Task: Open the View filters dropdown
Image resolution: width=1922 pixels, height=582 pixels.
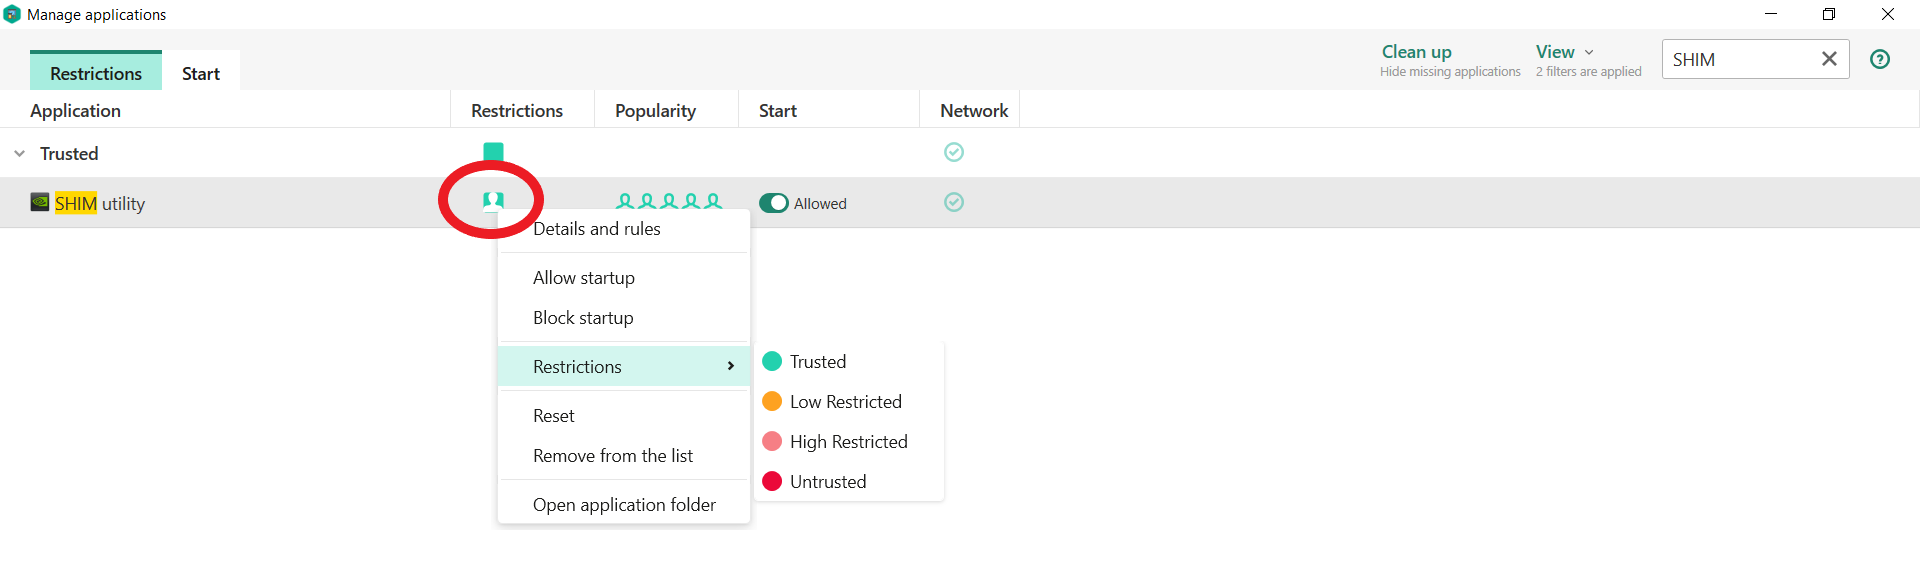Action: point(1565,52)
